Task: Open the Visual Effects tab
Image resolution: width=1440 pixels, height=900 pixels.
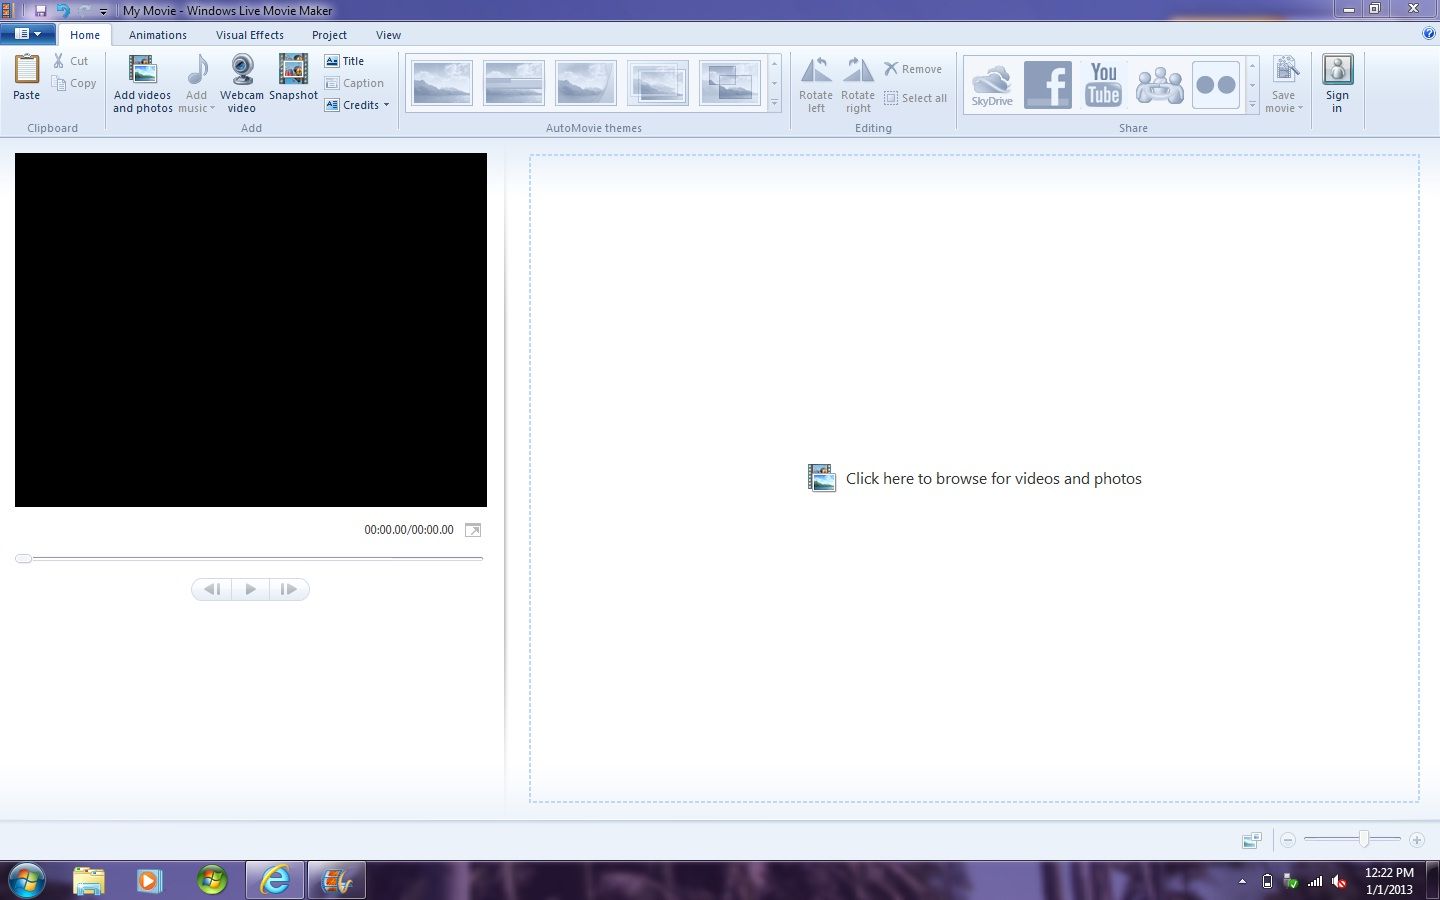Action: [x=250, y=35]
